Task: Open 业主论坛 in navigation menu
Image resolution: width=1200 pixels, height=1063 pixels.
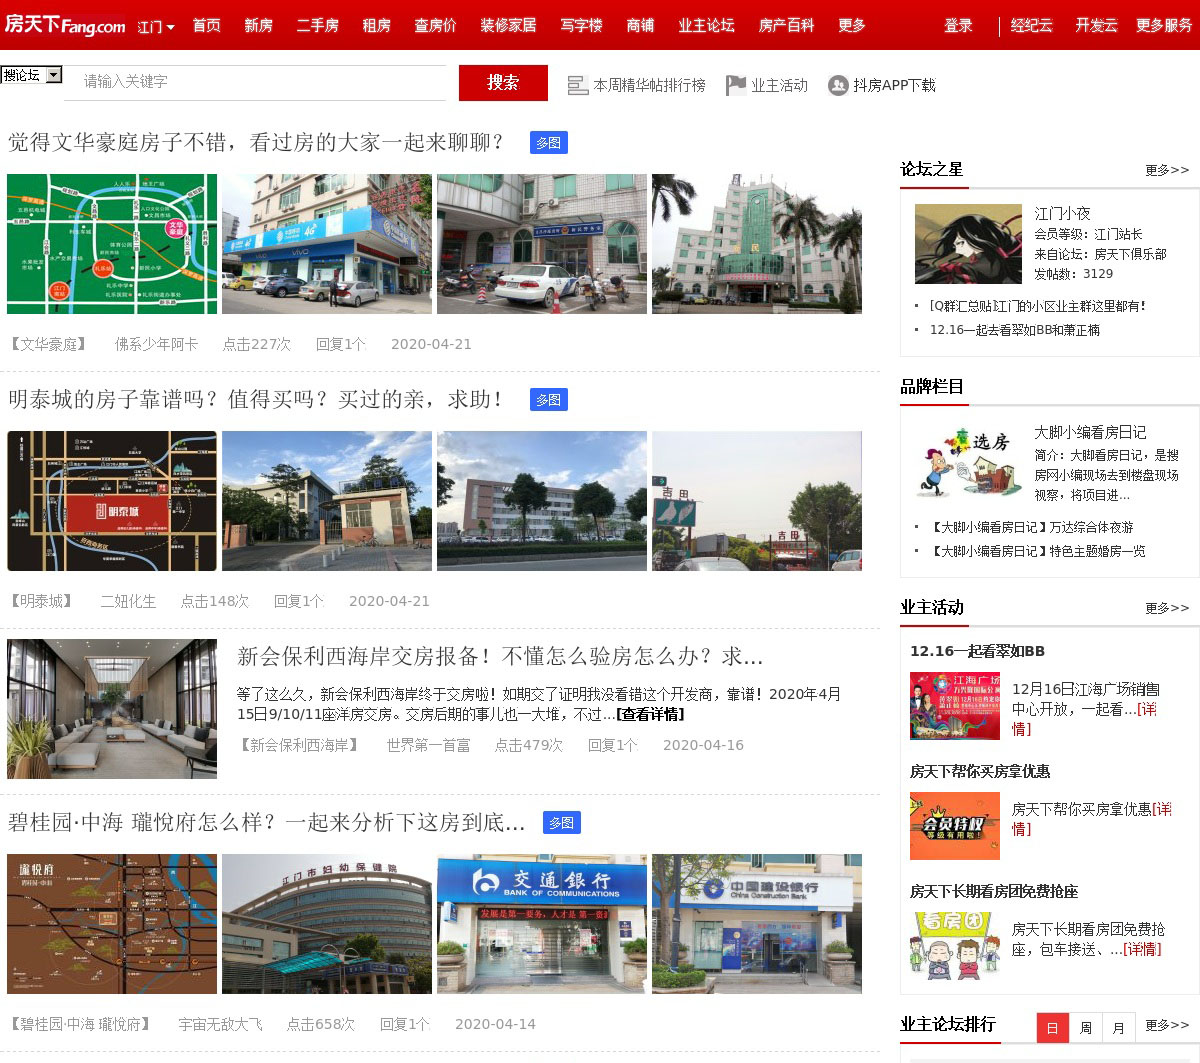Action: [706, 25]
